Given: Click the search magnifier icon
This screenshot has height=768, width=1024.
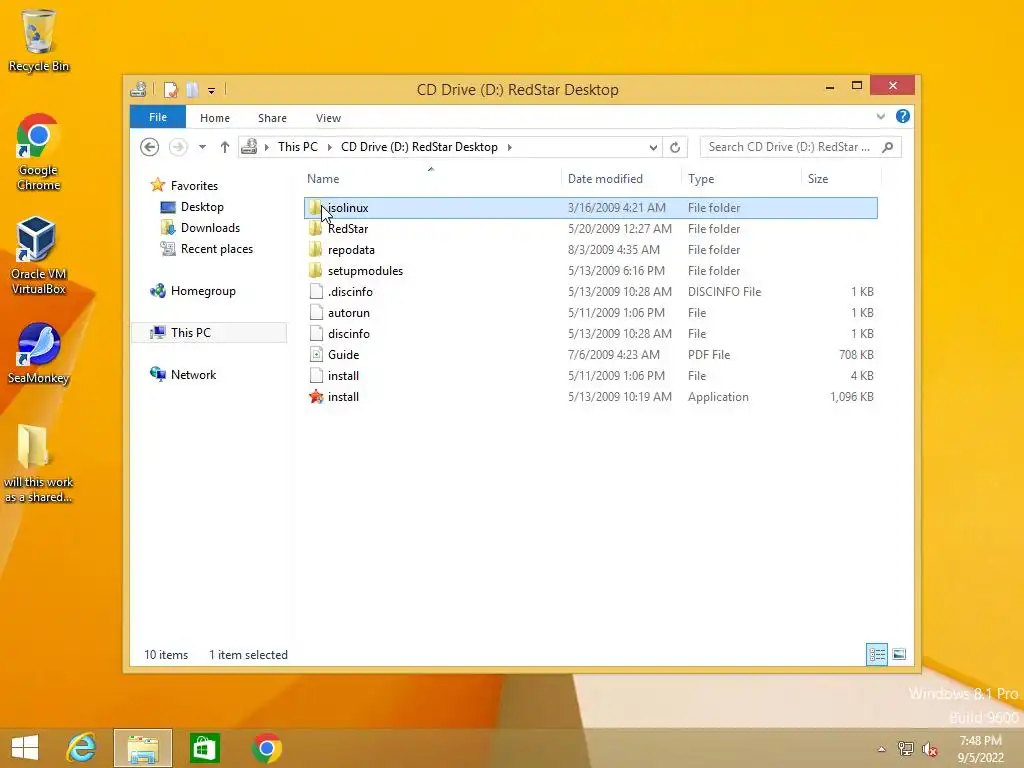Looking at the screenshot, I should [888, 147].
